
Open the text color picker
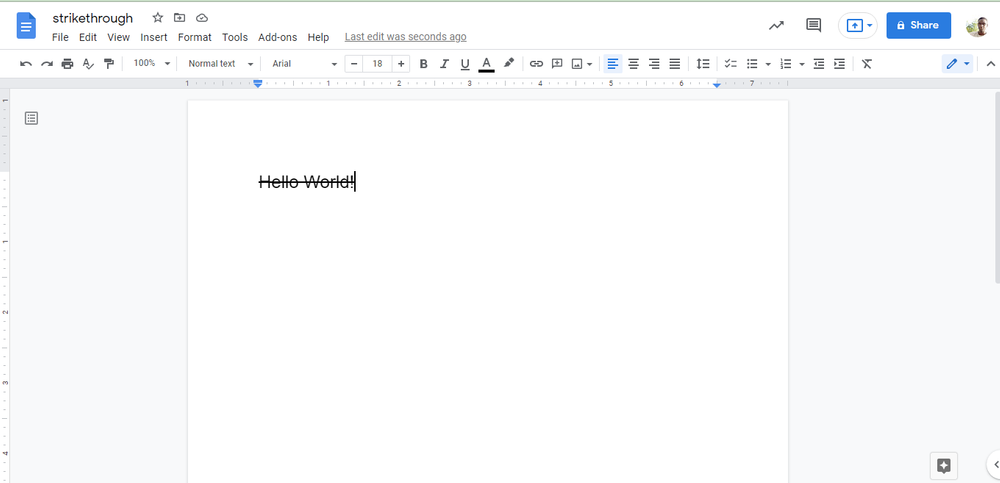point(487,64)
